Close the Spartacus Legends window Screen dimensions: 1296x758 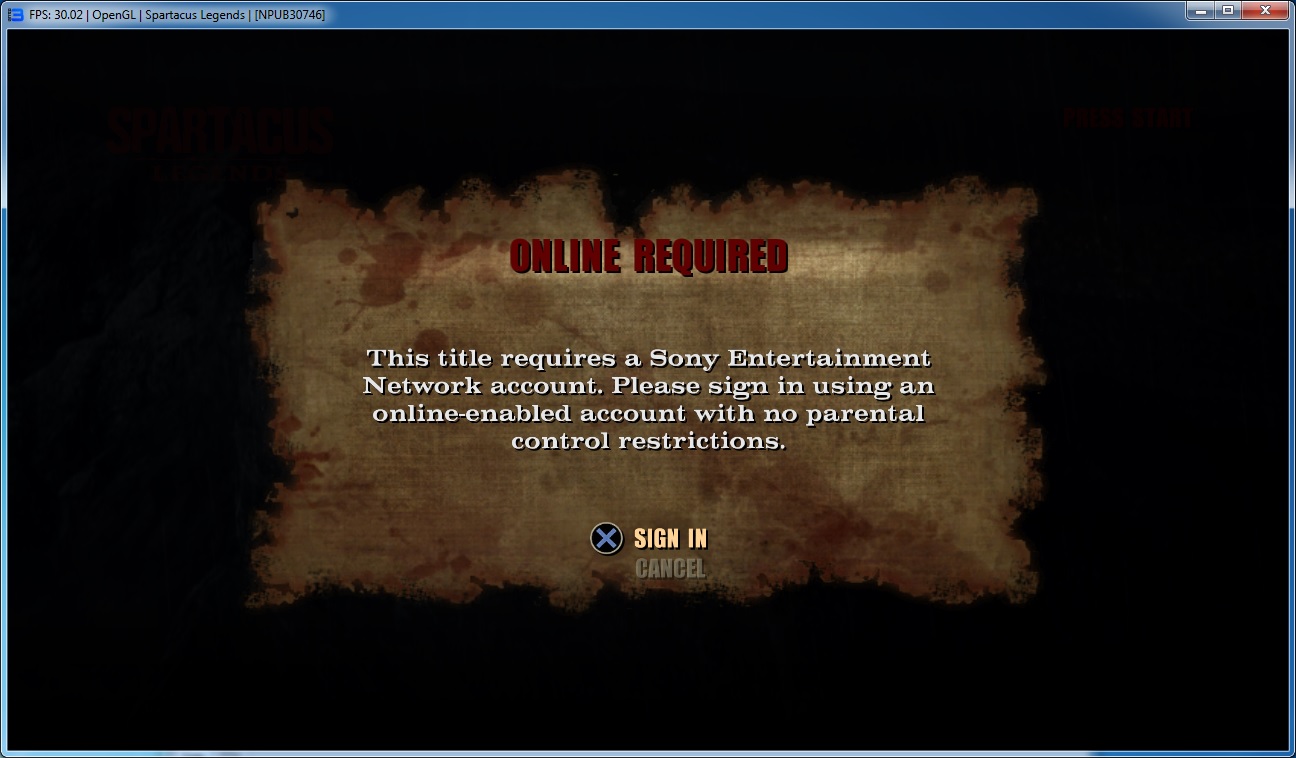(1266, 11)
